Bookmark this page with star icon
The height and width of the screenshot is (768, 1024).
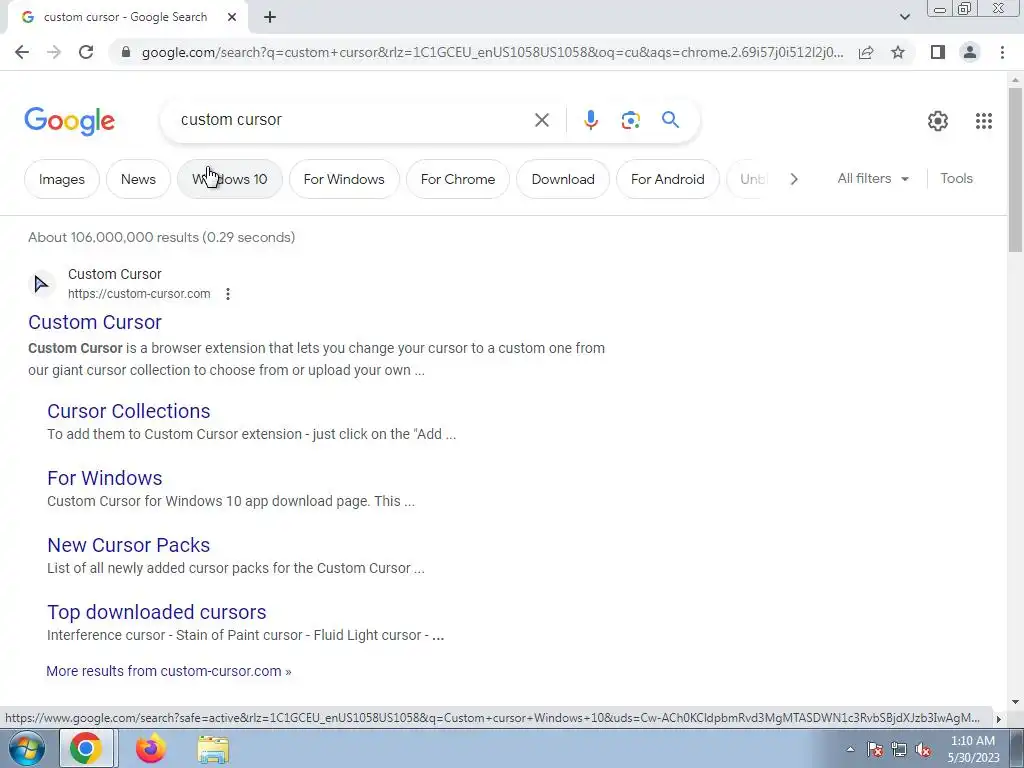click(x=898, y=52)
